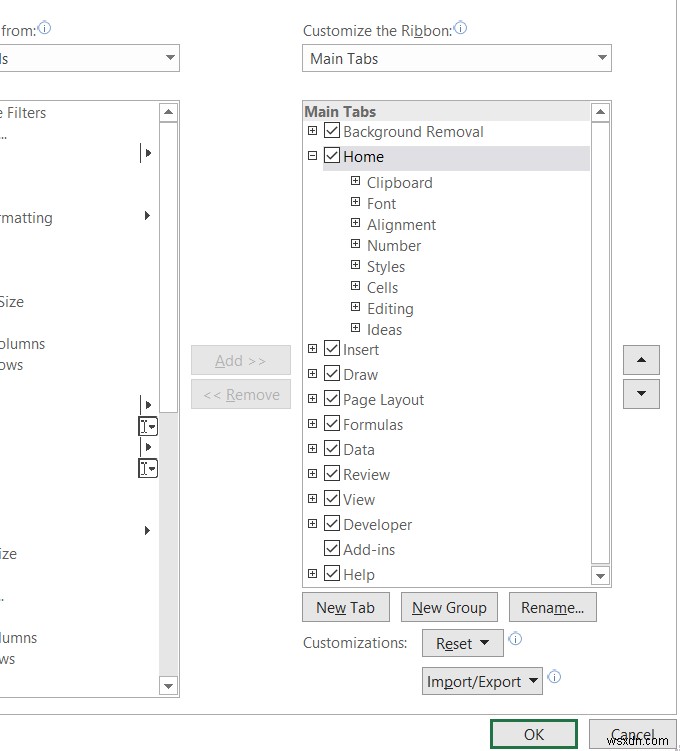The image size is (680, 751).
Task: Select the Add-ins tab label
Action: [369, 550]
